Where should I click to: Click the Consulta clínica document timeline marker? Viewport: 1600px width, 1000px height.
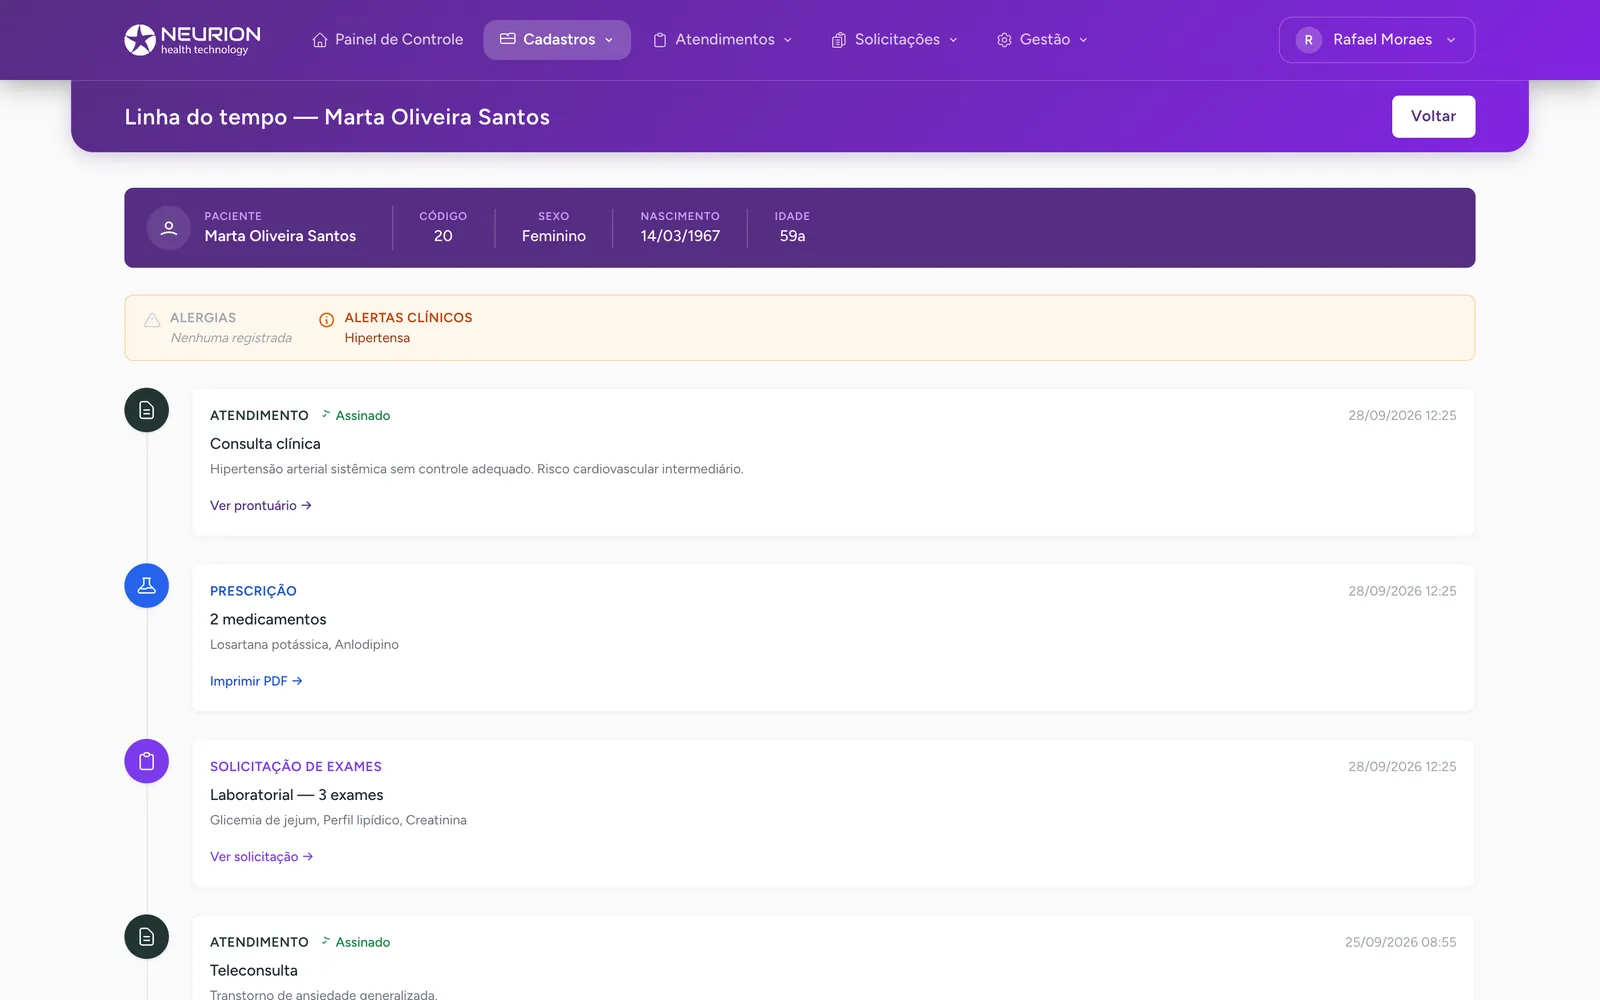pos(146,410)
